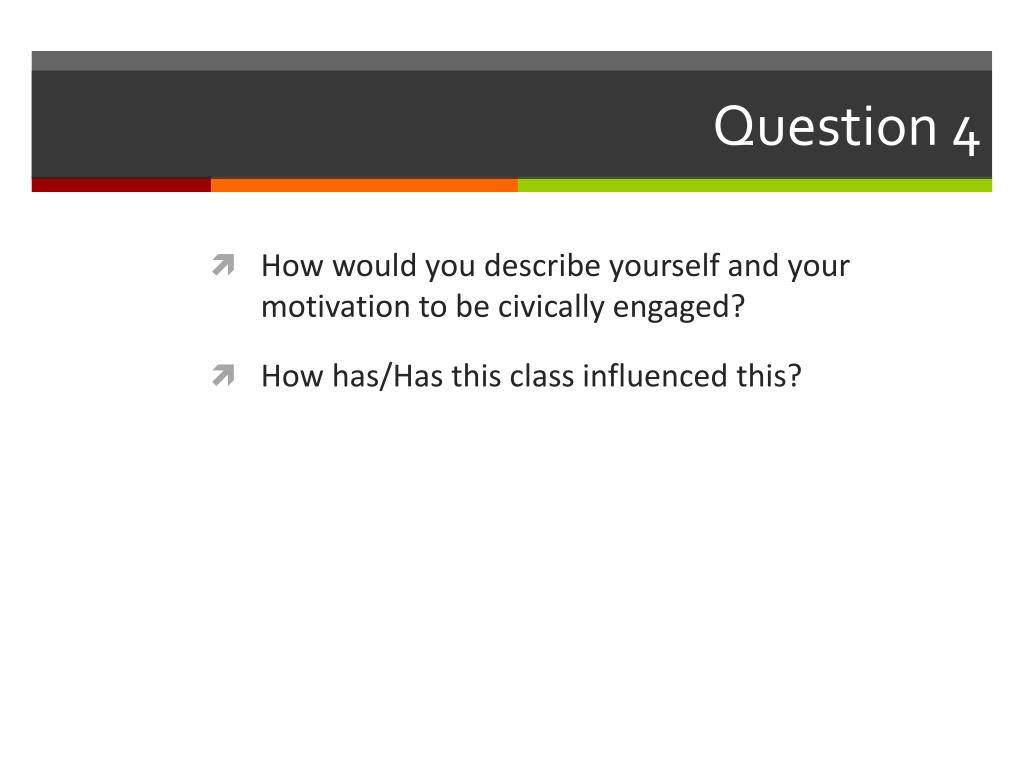1024x768 pixels.
Task: Click the line 'How would you describe yourself and your'
Action: coord(555,266)
